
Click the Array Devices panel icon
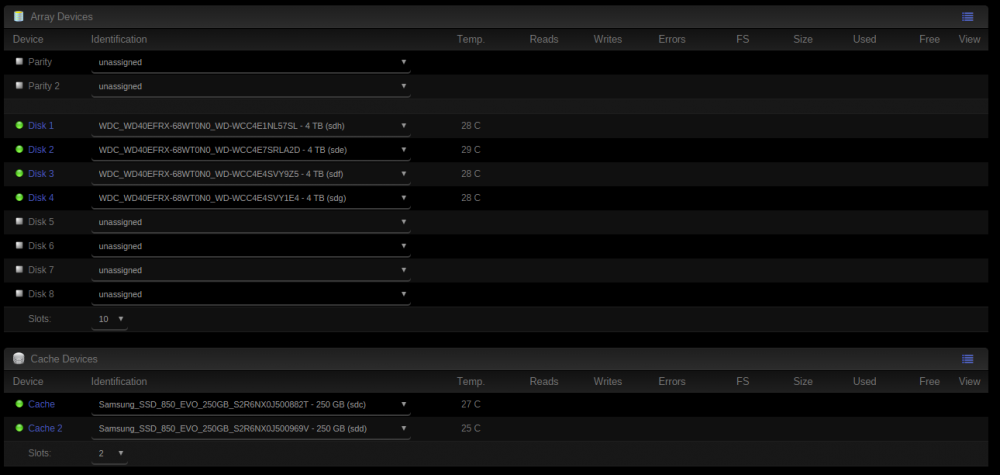pyautogui.click(x=18, y=17)
